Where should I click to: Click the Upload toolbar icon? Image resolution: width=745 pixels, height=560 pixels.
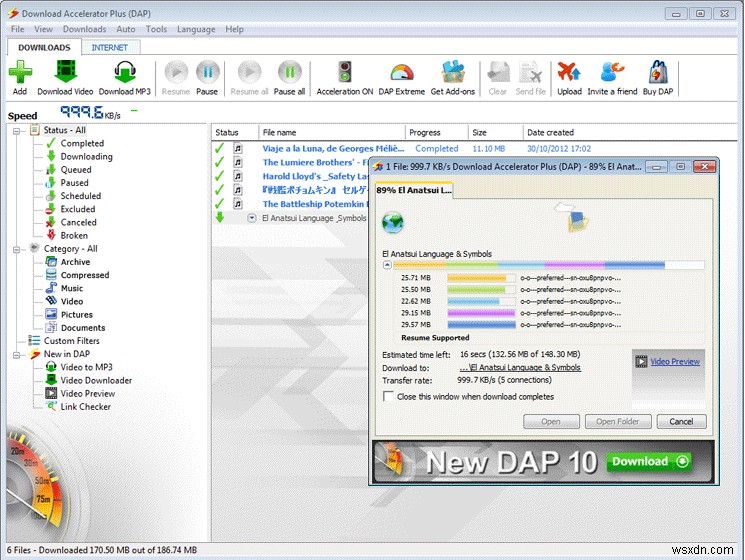(569, 73)
